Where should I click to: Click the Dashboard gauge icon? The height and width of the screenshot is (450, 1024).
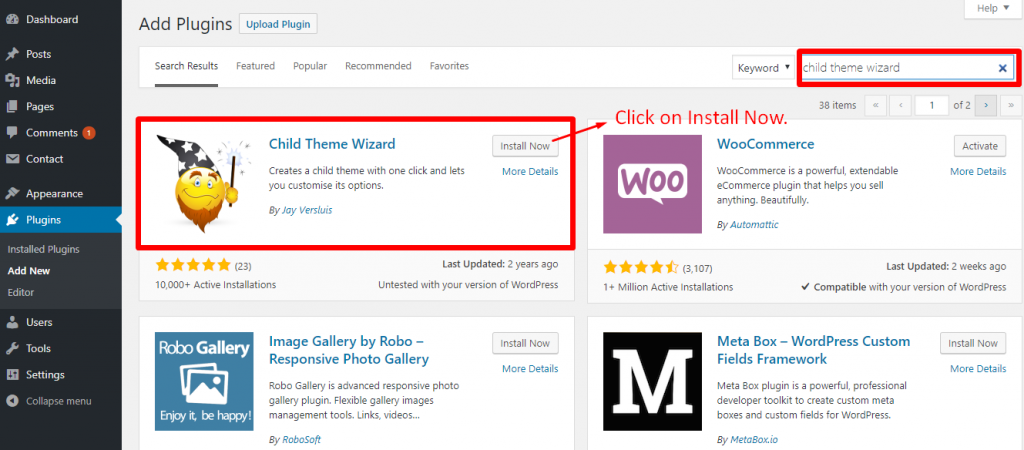(x=12, y=20)
